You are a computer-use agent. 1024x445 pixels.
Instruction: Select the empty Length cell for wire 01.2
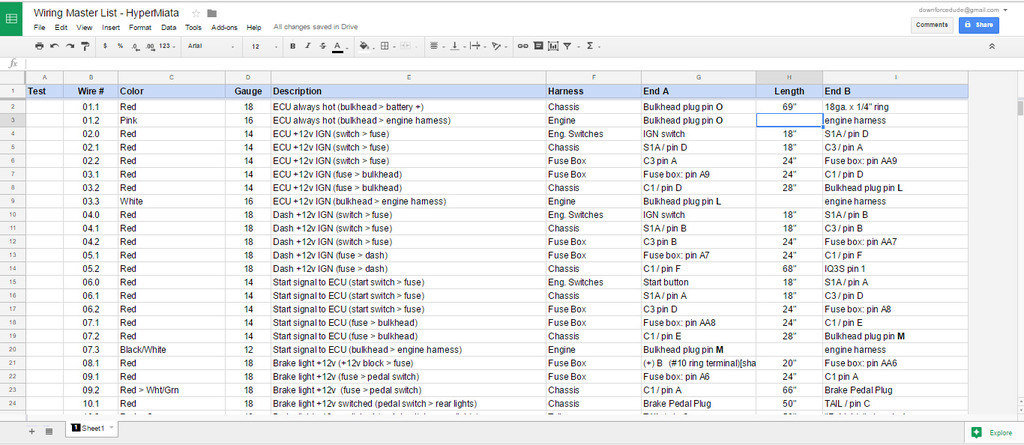click(789, 120)
